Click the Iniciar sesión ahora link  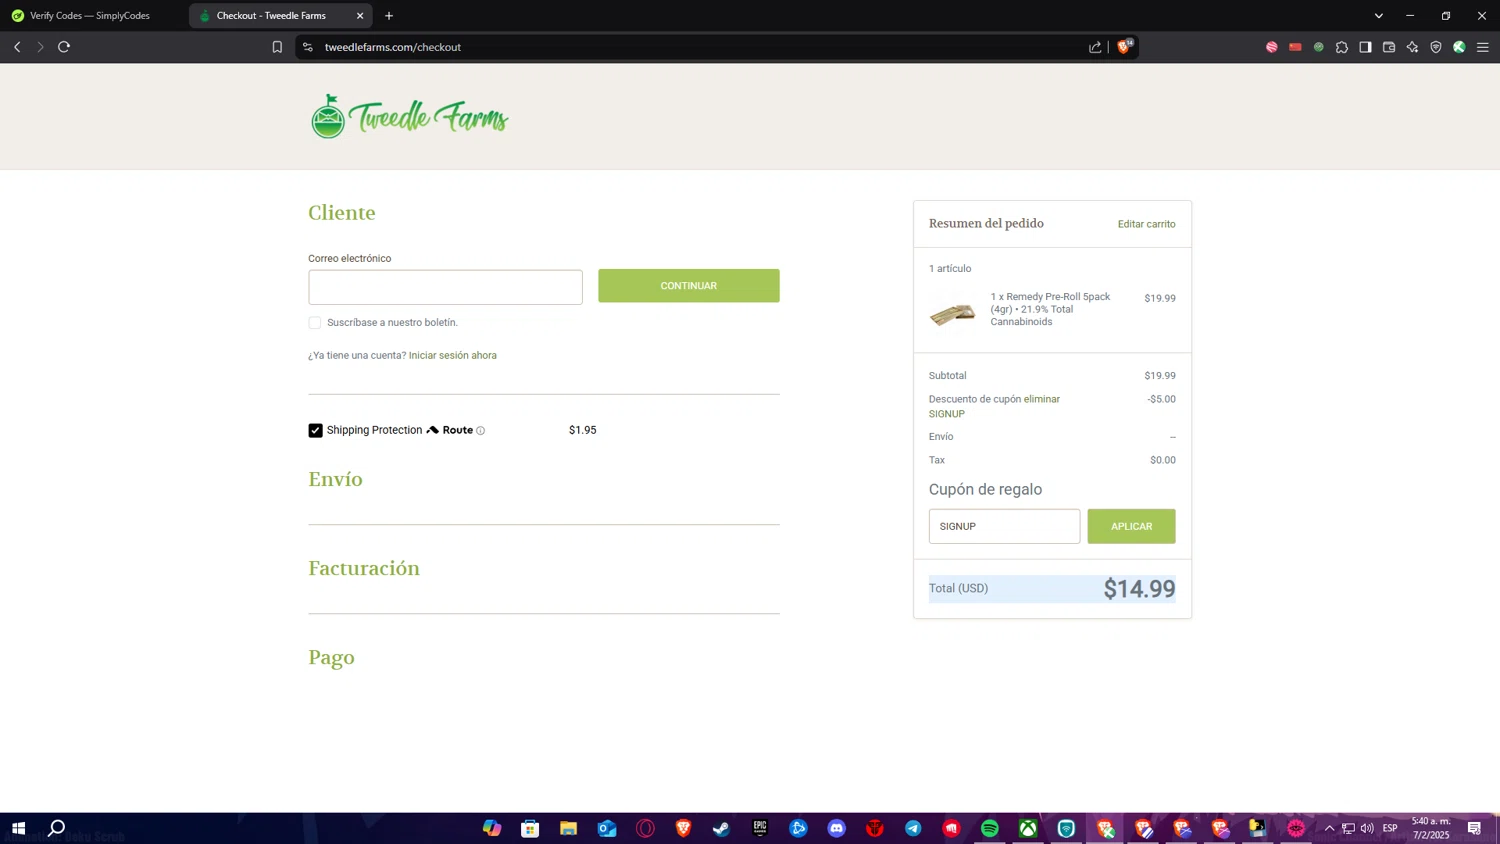453,356
